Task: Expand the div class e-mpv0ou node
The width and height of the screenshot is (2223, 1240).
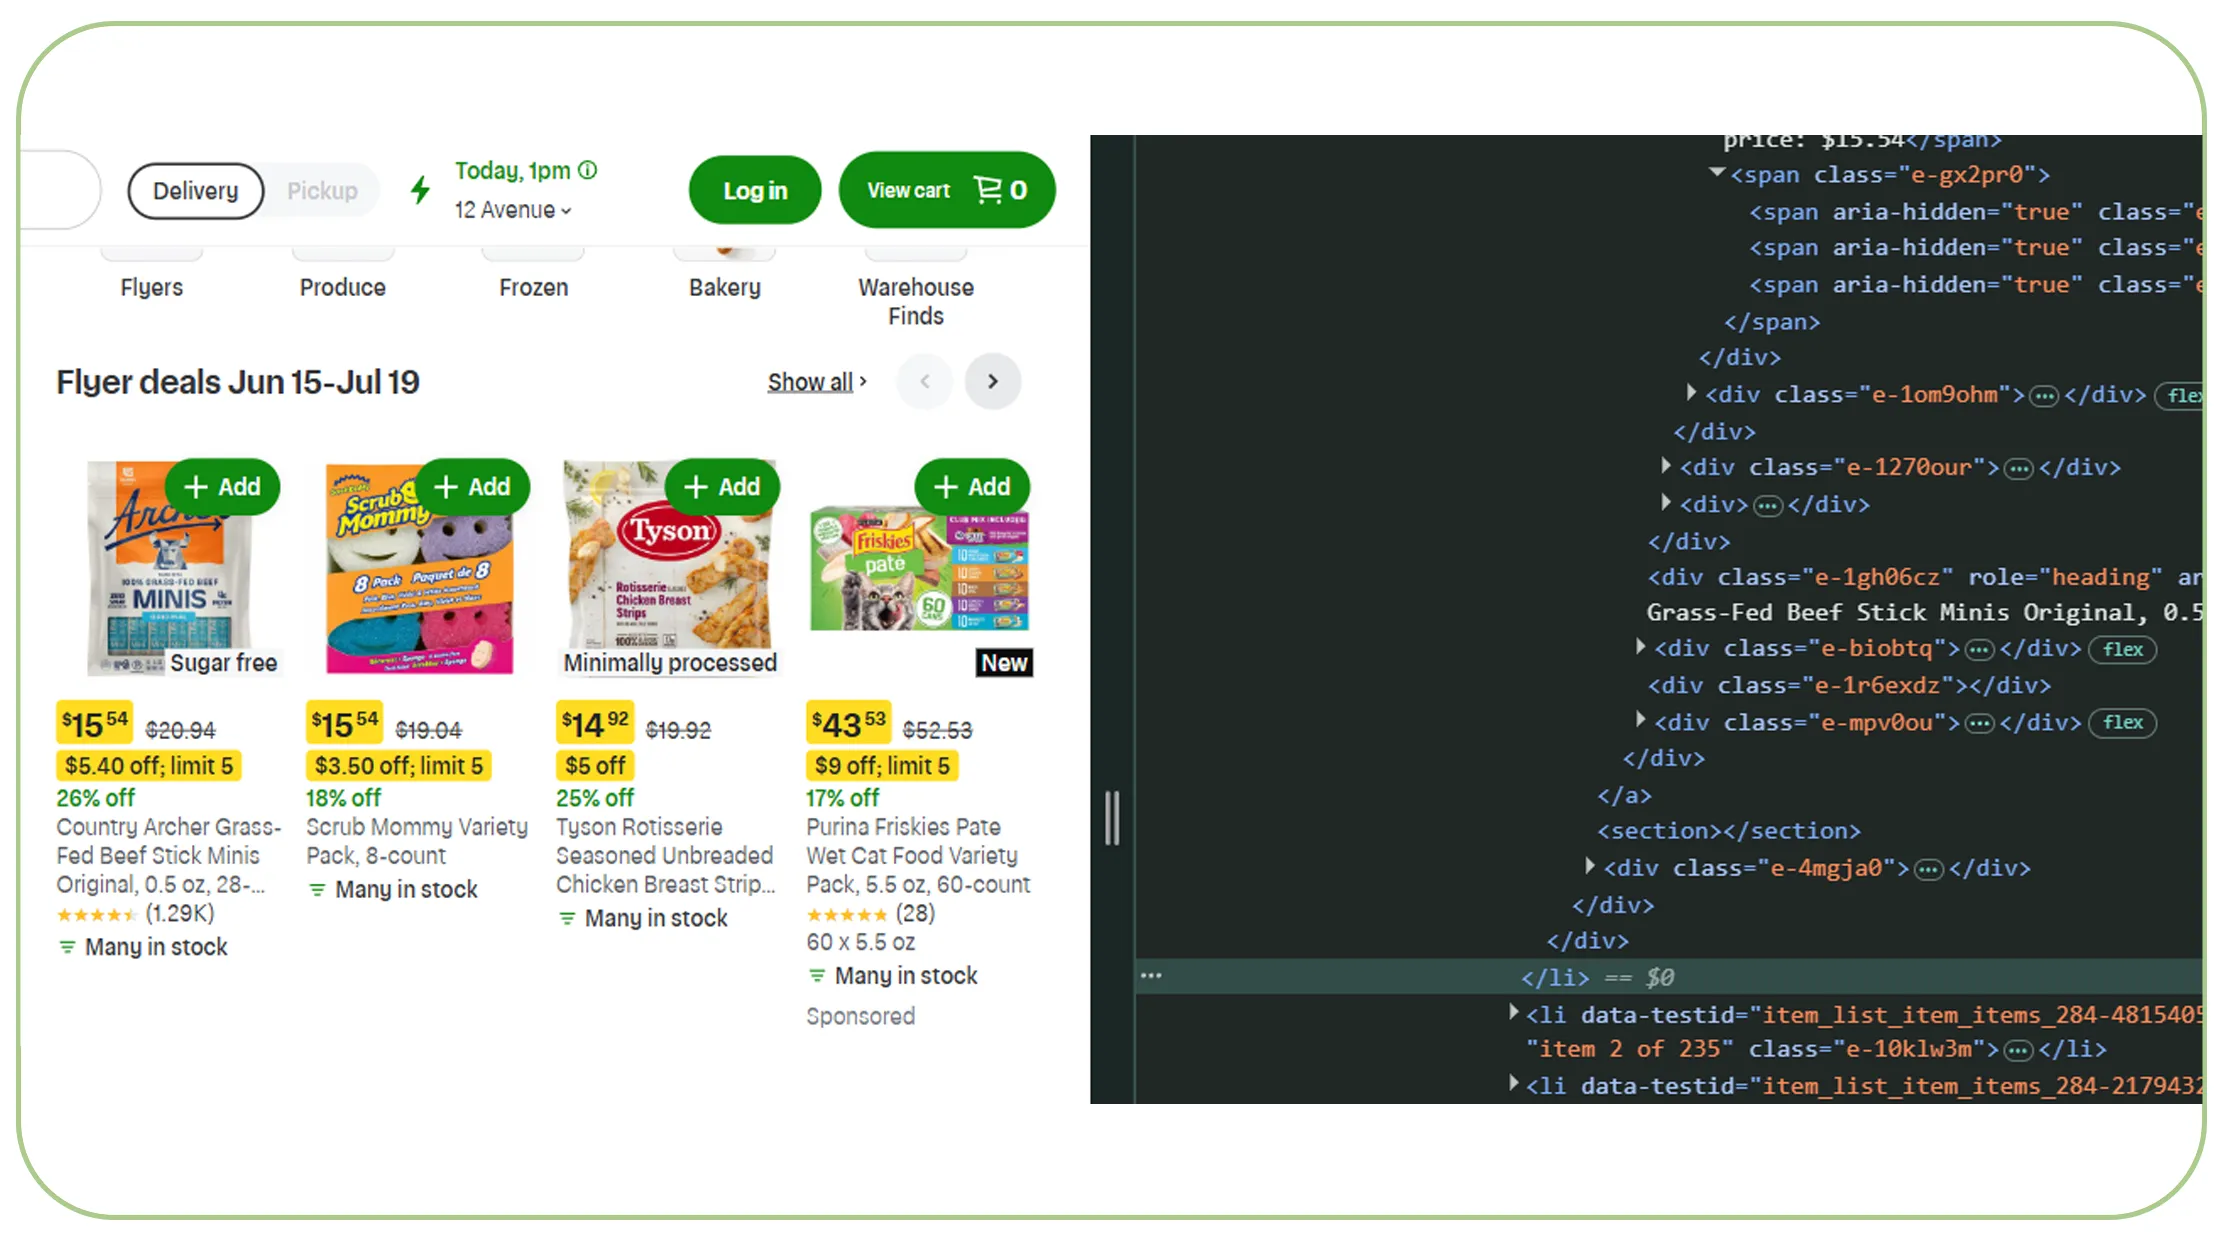Action: 1641,720
